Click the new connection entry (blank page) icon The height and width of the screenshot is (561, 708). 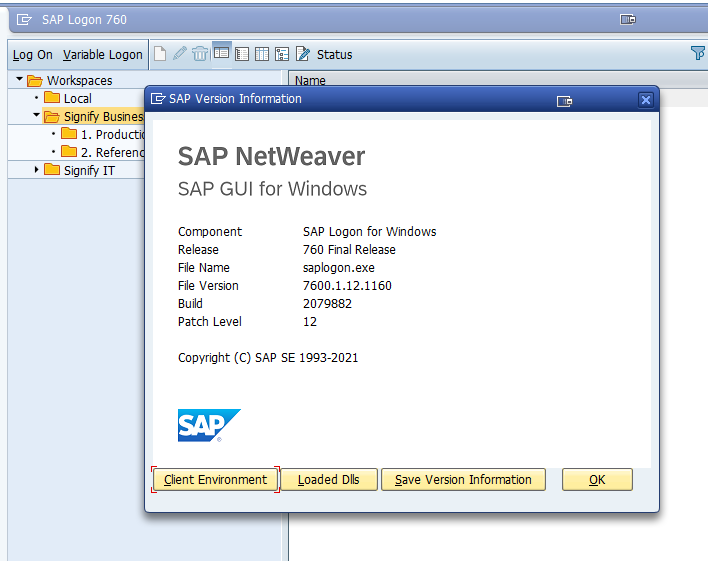(160, 54)
